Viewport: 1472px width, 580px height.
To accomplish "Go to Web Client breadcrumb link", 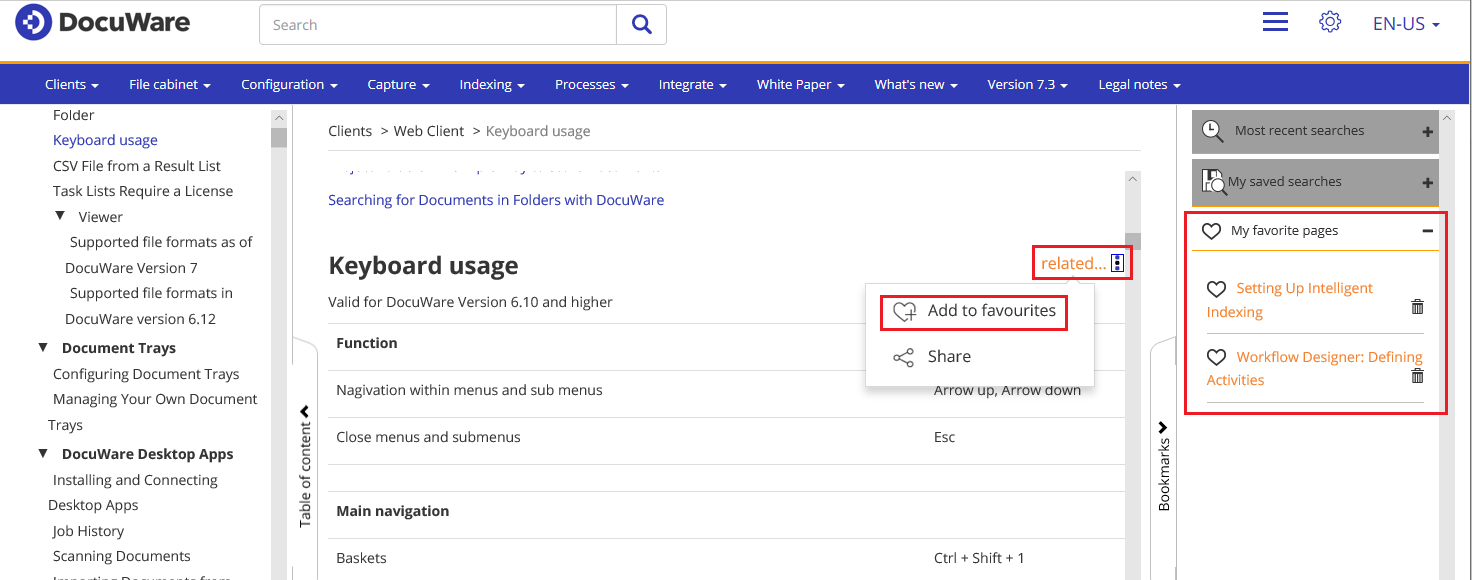I will point(428,131).
